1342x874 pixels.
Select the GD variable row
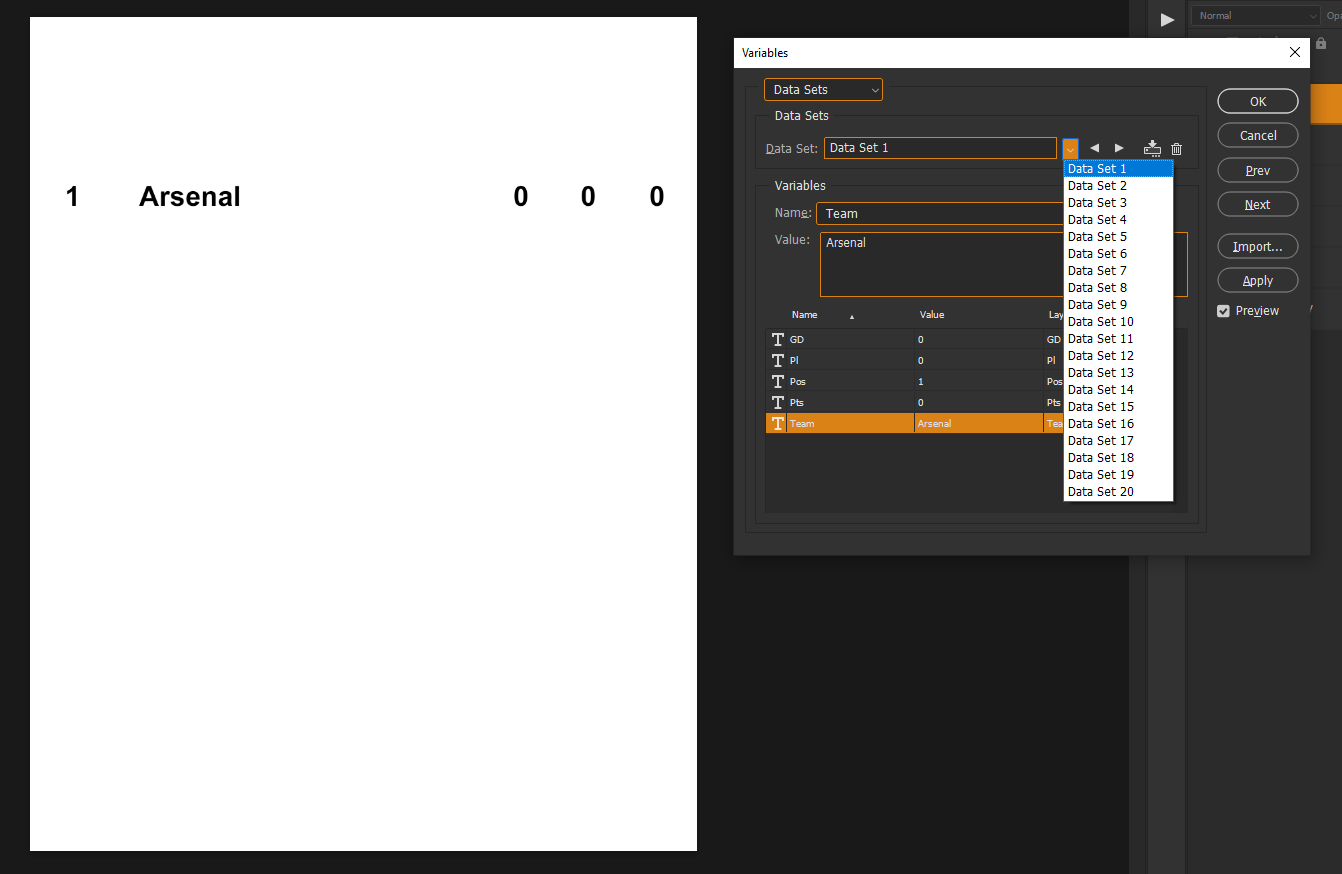click(x=914, y=340)
